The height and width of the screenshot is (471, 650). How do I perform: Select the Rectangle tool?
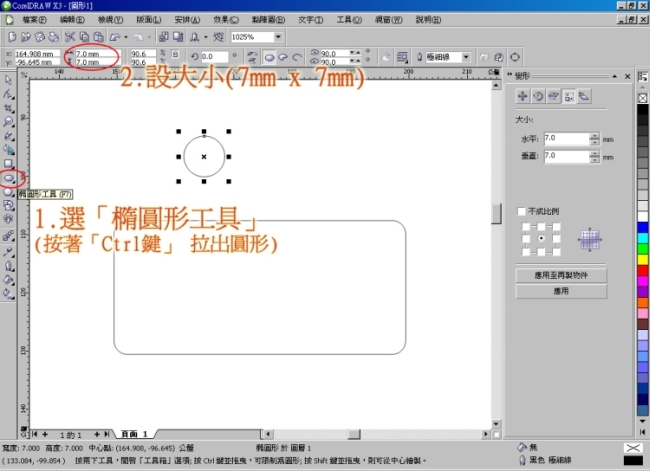pos(8,163)
